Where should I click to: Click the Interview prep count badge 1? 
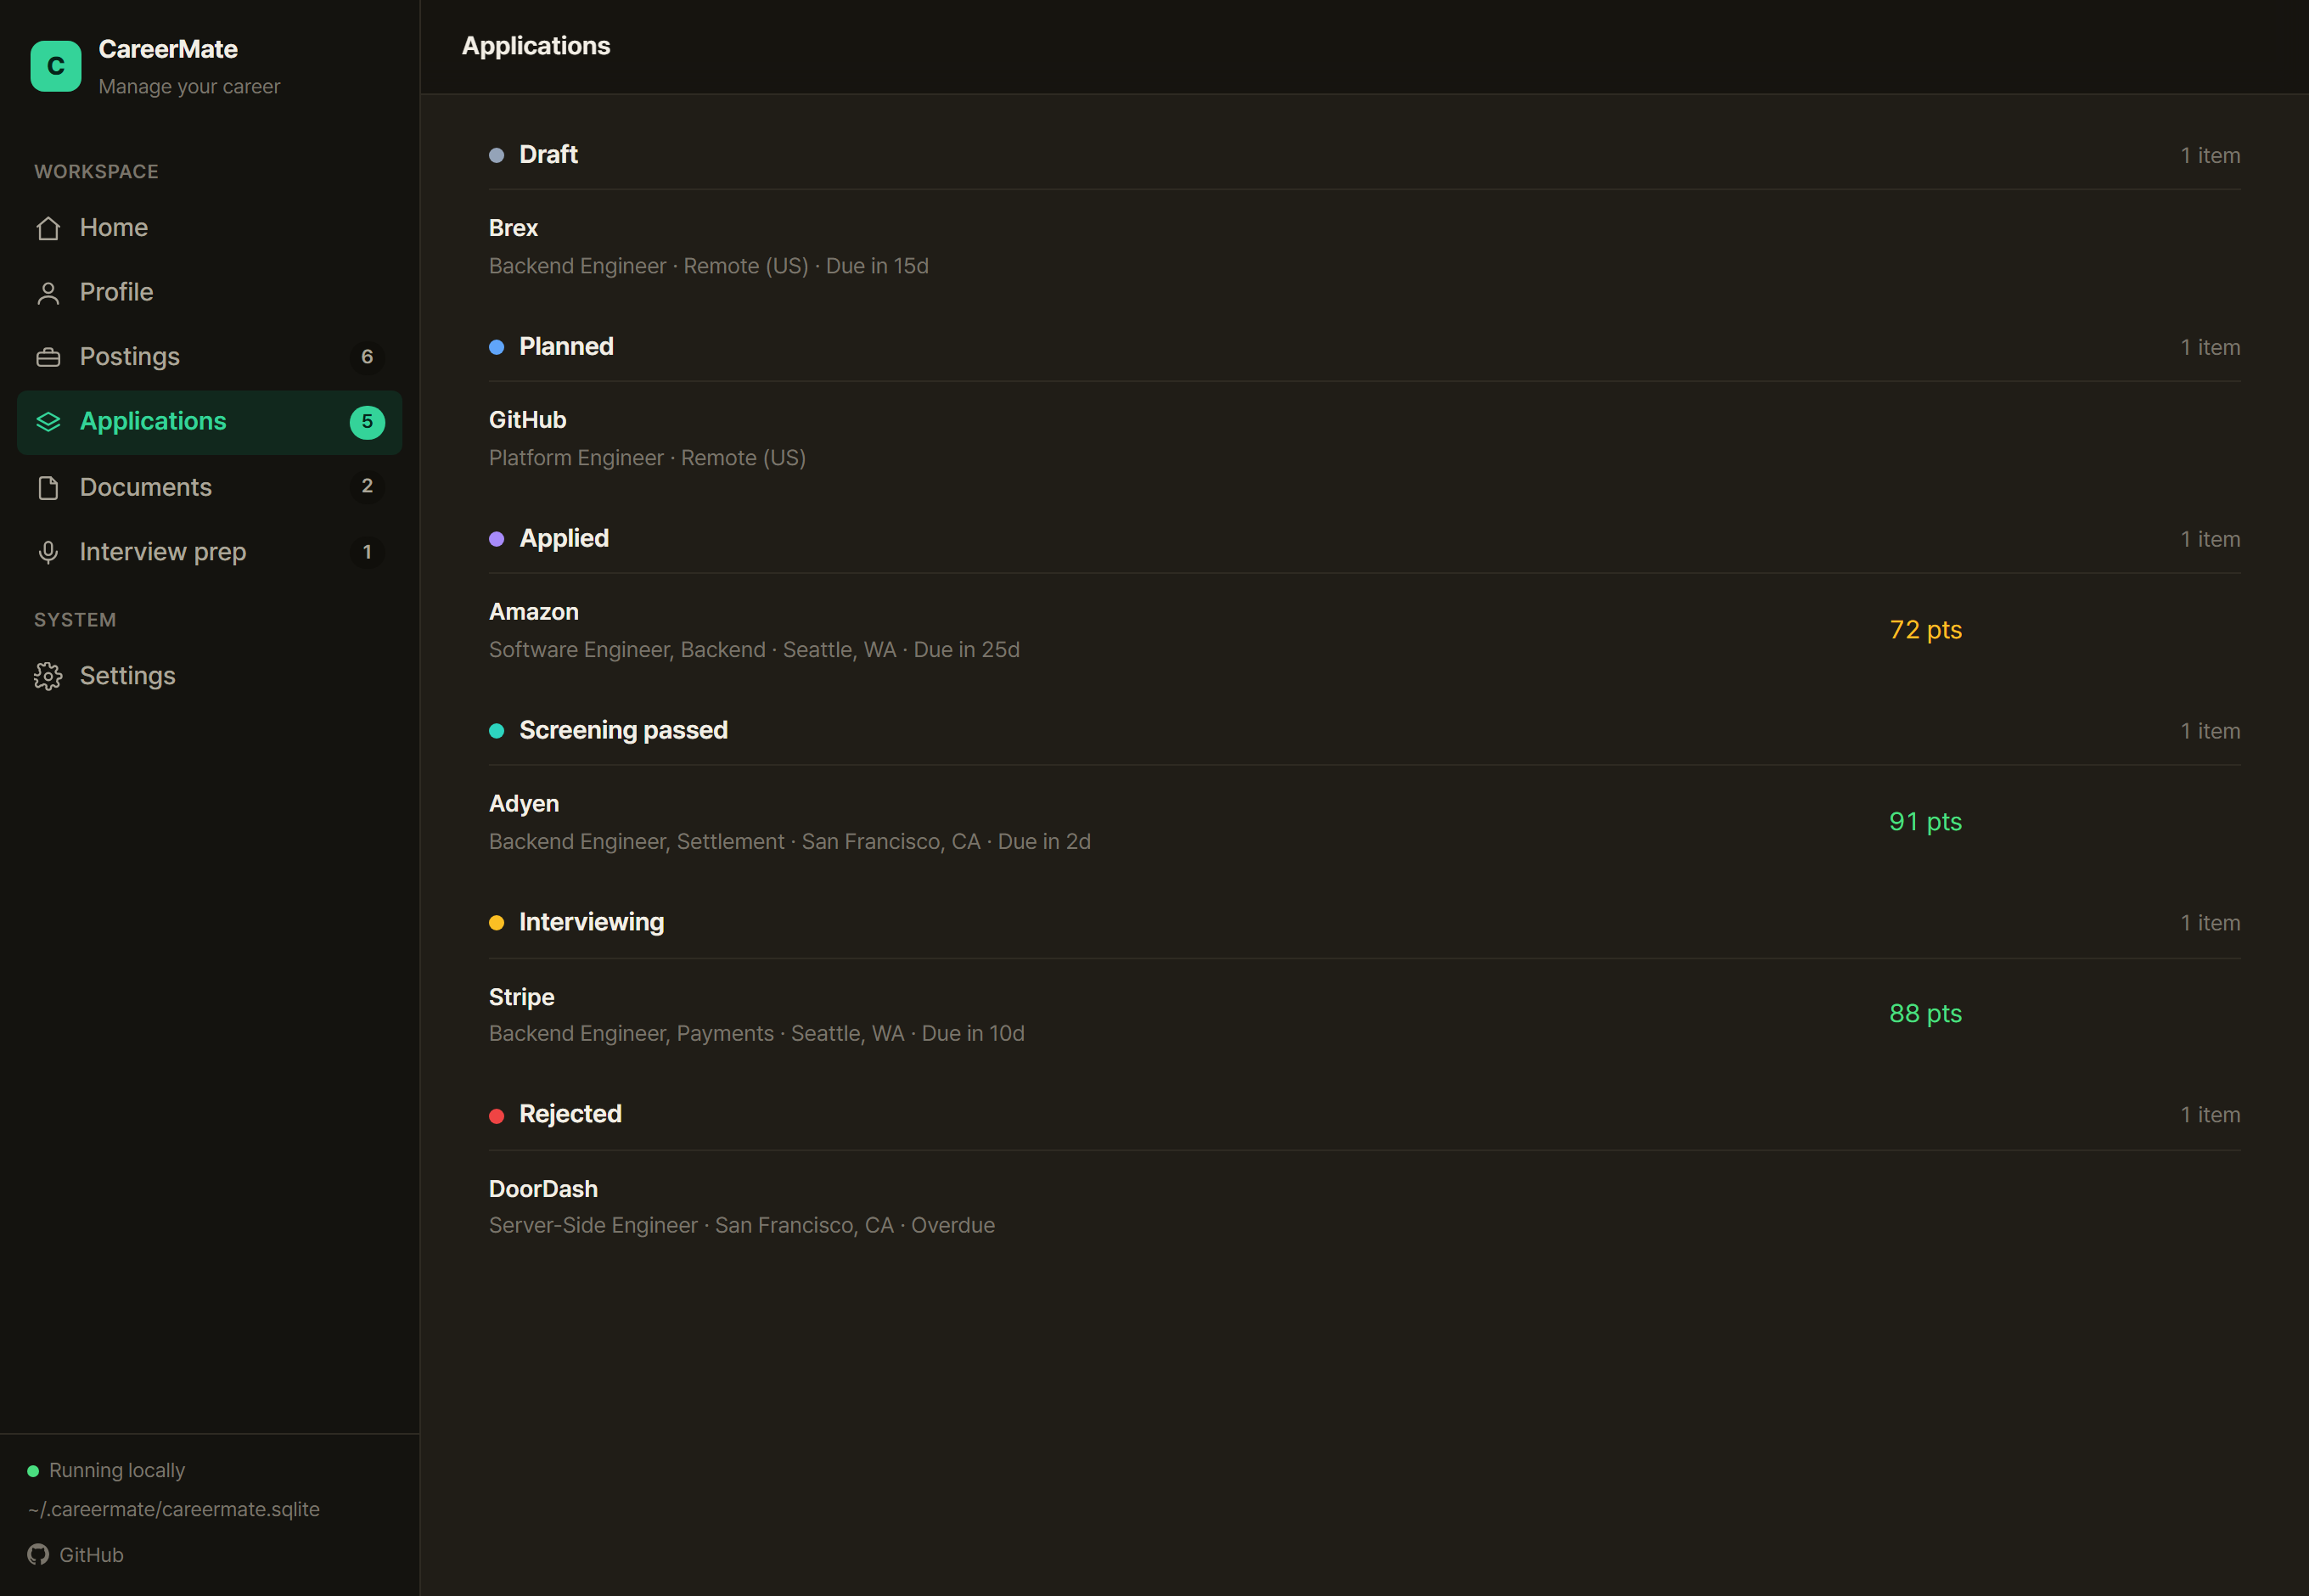pos(367,552)
